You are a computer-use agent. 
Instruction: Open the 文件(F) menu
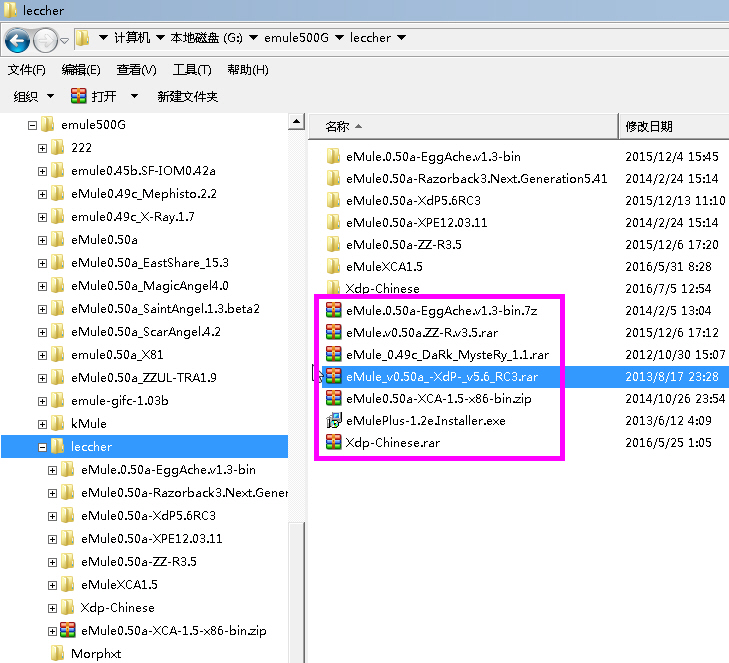[x=27, y=70]
